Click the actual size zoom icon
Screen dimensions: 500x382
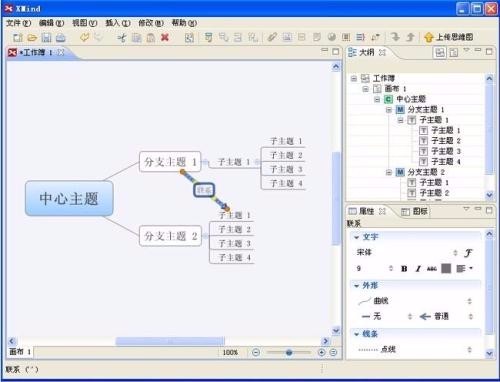pyautogui.click(x=333, y=352)
